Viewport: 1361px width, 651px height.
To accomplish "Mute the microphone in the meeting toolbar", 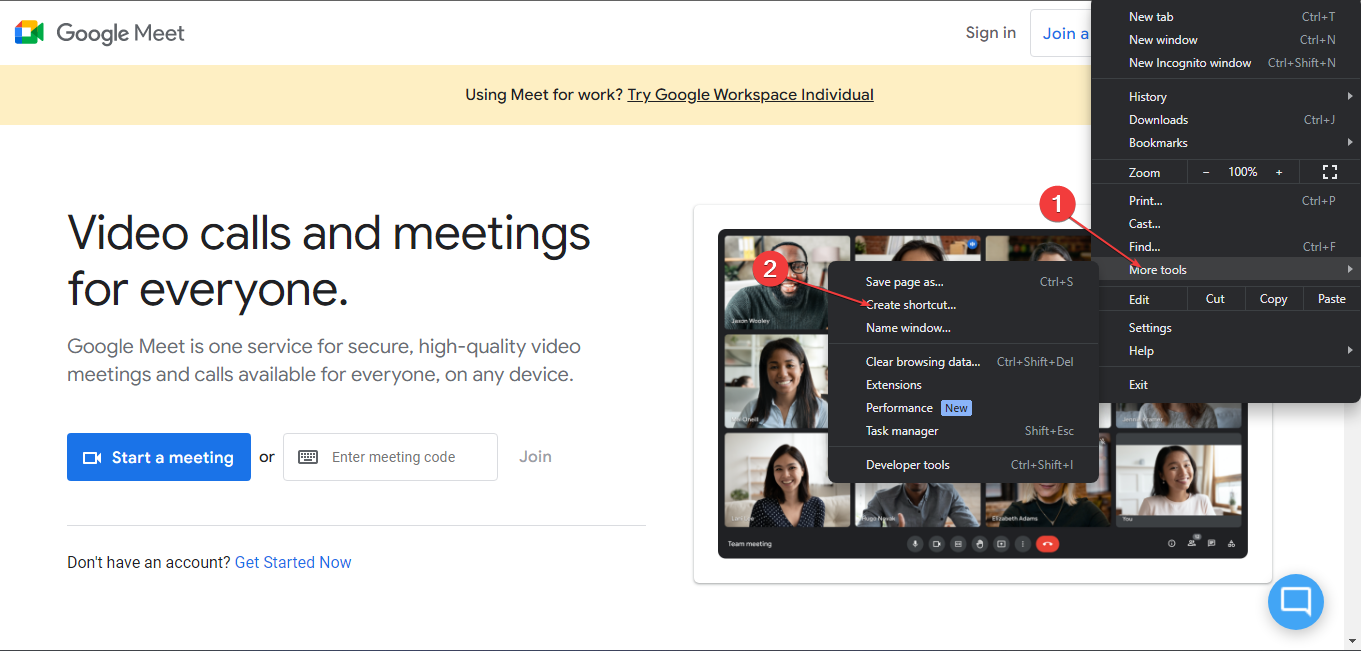I will click(x=913, y=543).
